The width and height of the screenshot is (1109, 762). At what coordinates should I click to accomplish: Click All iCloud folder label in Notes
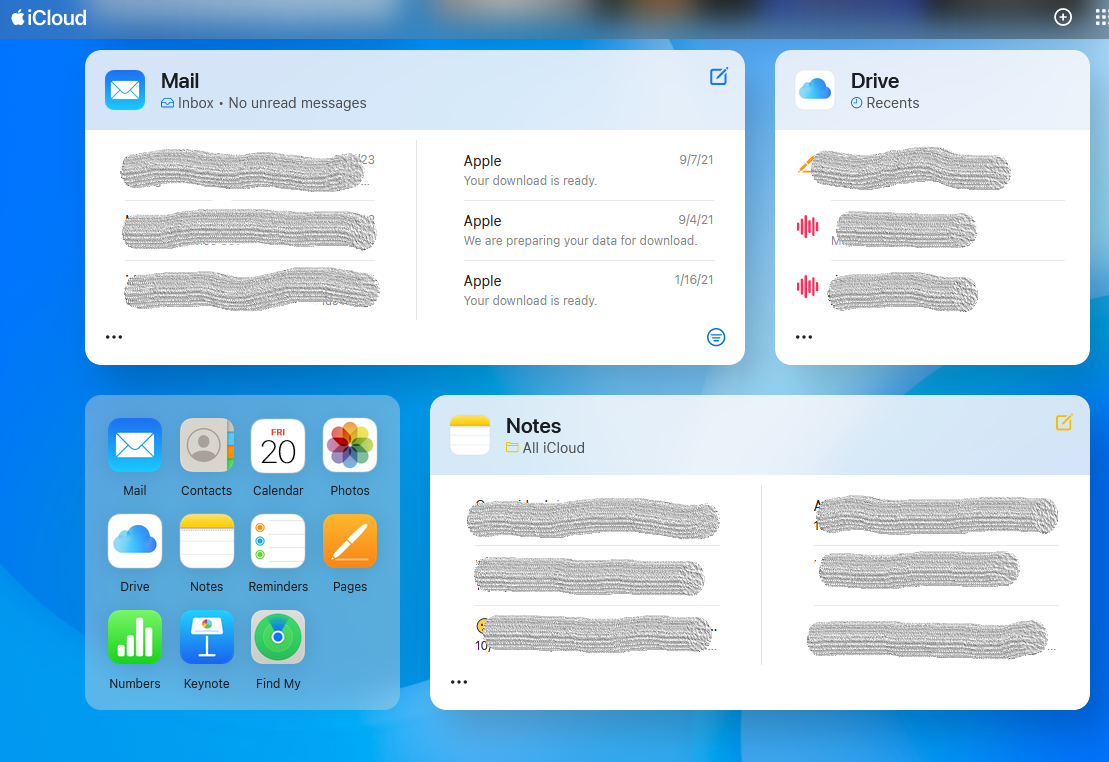coord(553,448)
